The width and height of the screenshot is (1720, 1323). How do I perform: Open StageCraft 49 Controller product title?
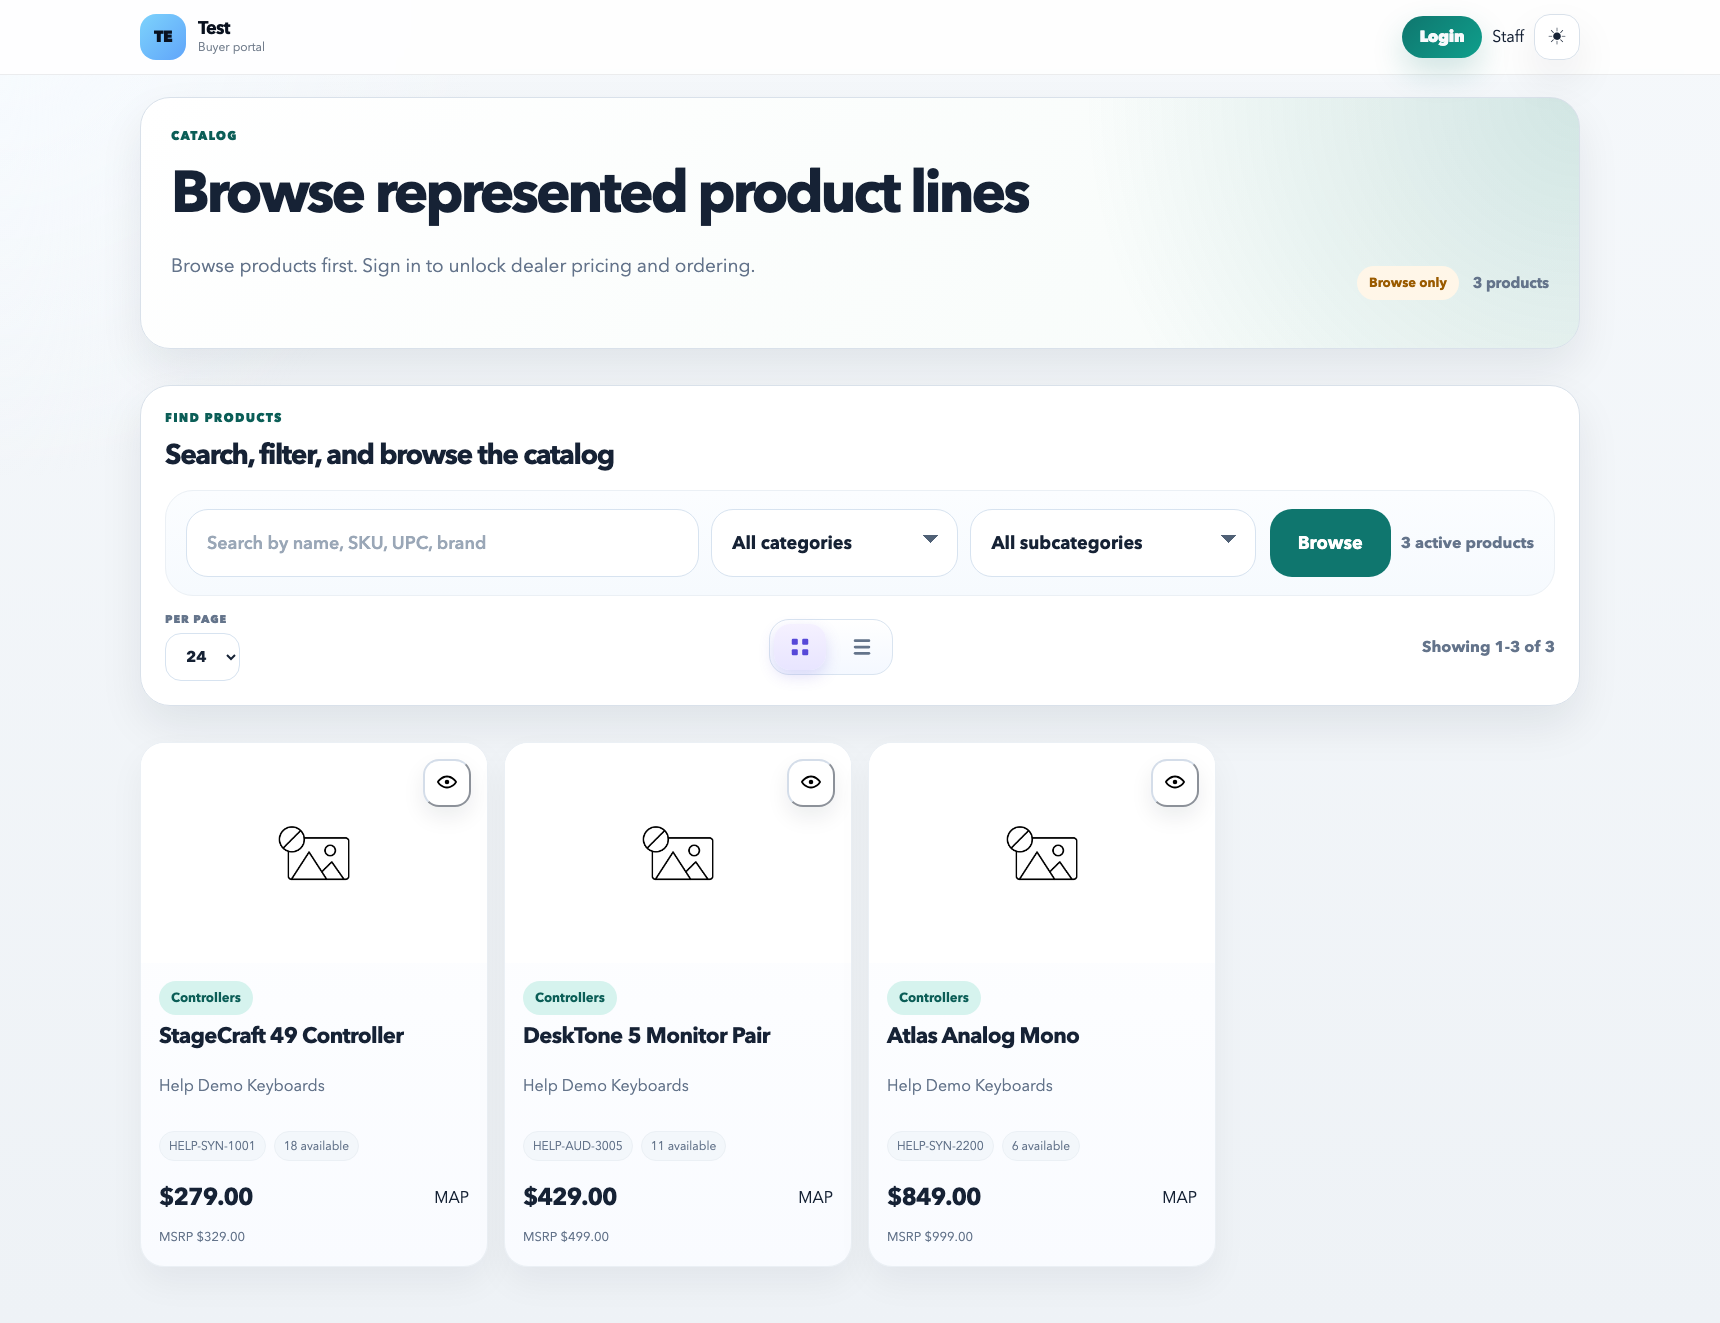pyautogui.click(x=281, y=1035)
